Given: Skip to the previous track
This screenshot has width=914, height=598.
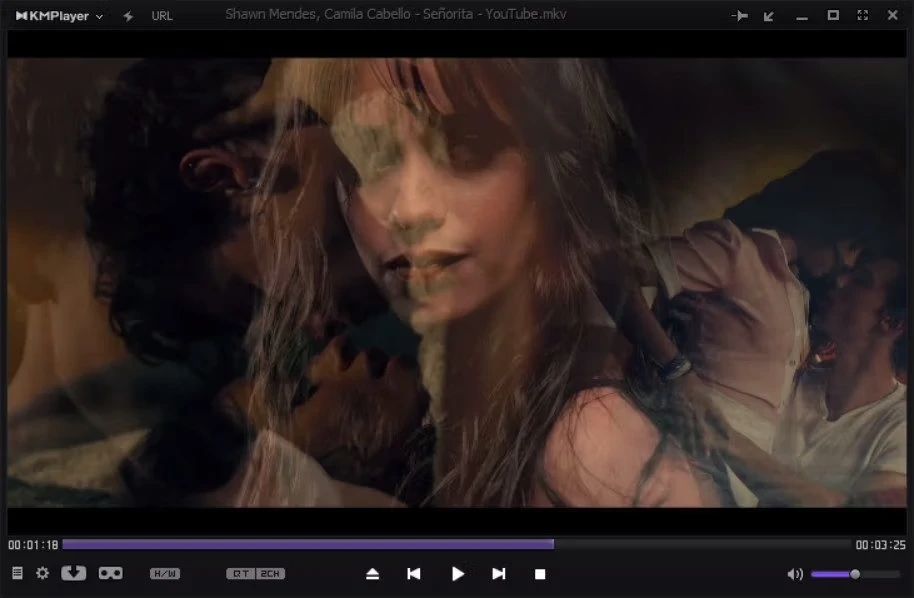Looking at the screenshot, I should [x=413, y=574].
